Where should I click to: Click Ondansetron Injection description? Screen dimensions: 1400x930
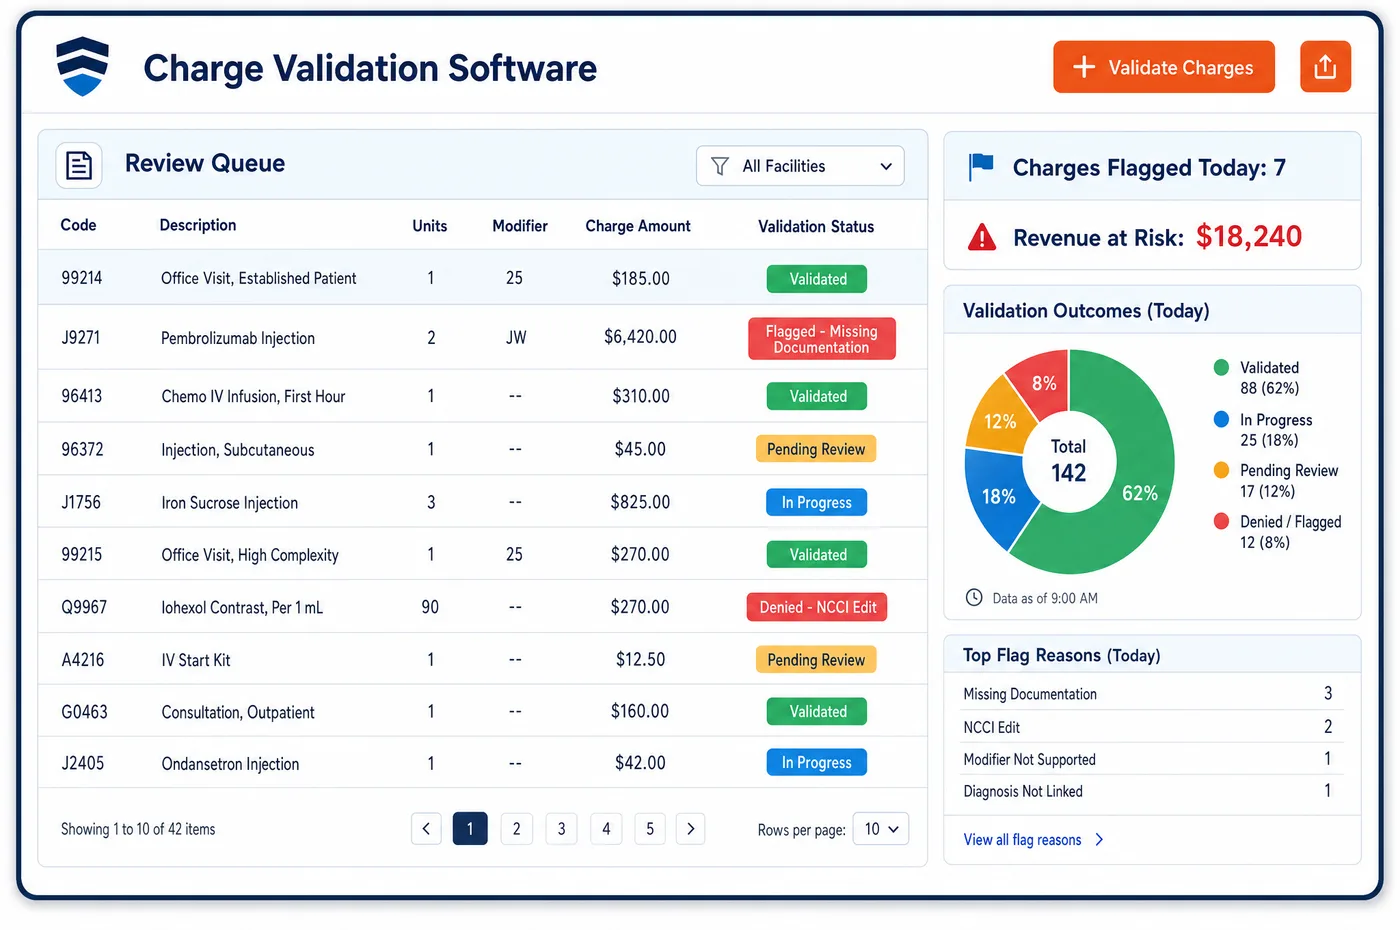pyautogui.click(x=230, y=764)
